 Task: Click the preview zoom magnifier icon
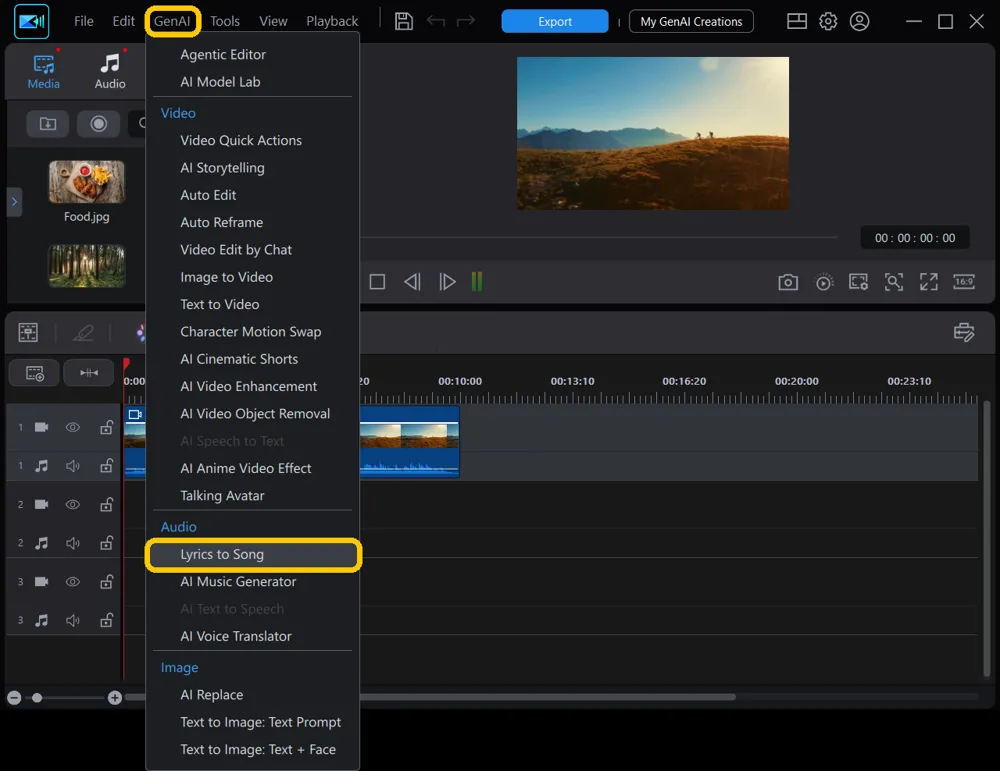[893, 282]
